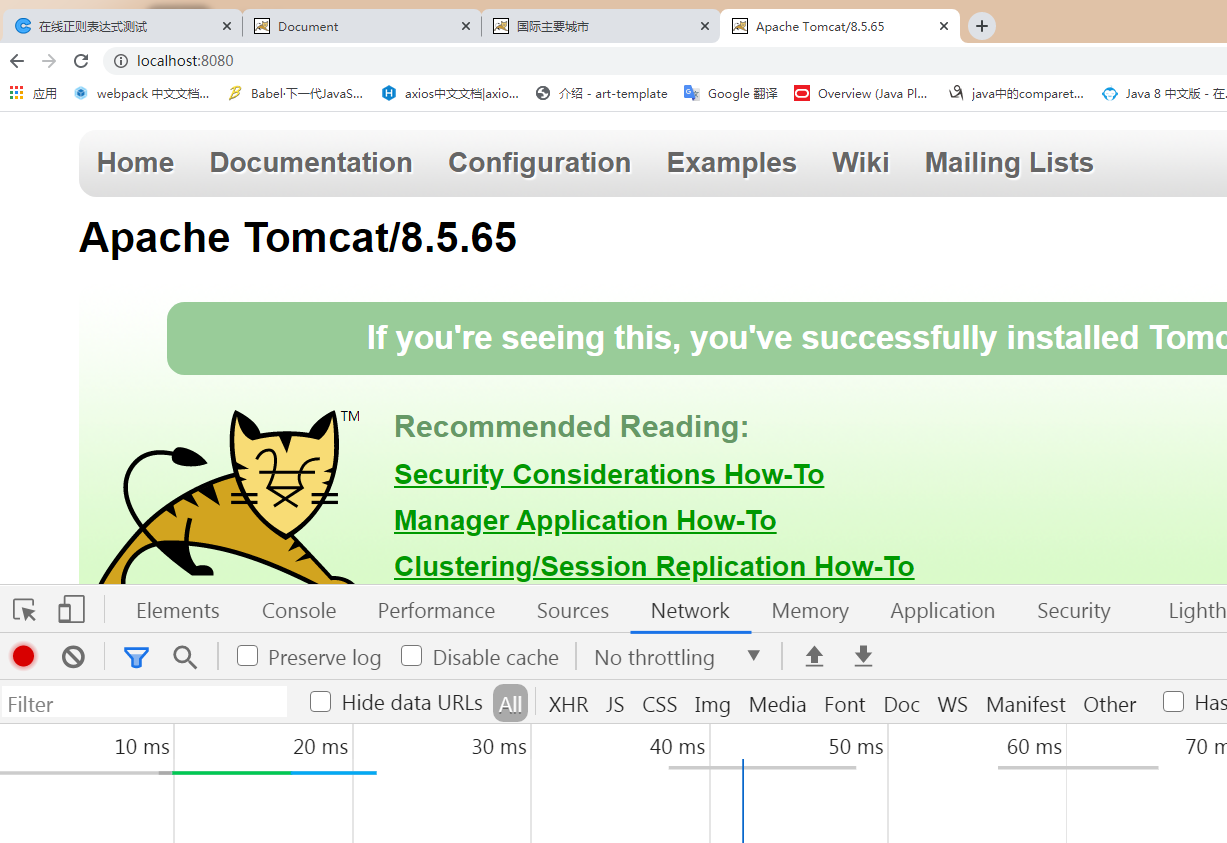Image resolution: width=1227 pixels, height=843 pixels.
Task: Click the browser forward arrow
Action: click(49, 61)
